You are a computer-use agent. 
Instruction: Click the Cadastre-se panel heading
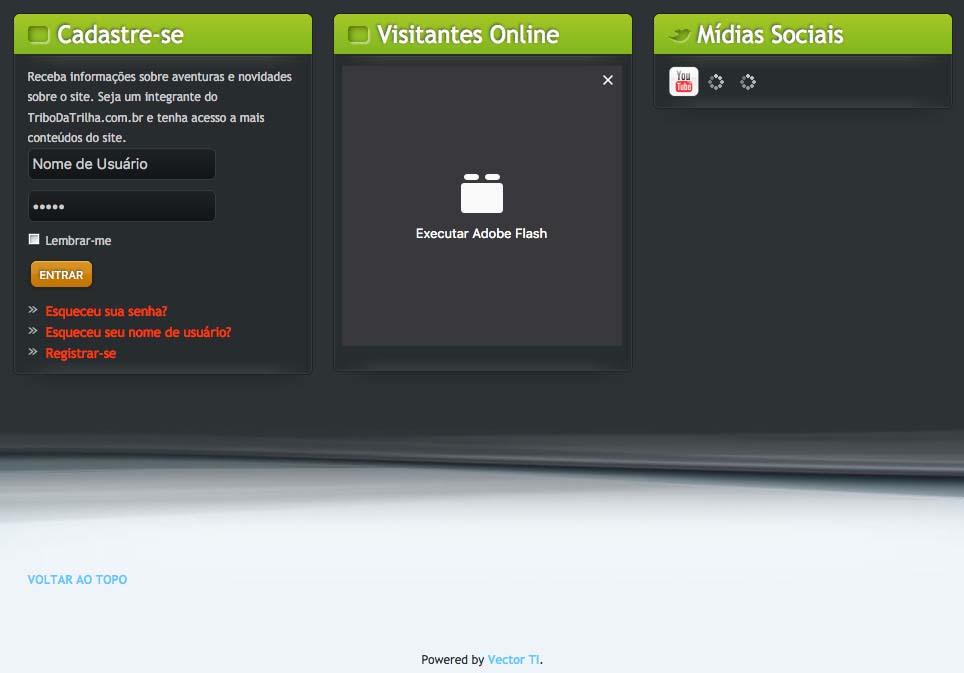120,35
